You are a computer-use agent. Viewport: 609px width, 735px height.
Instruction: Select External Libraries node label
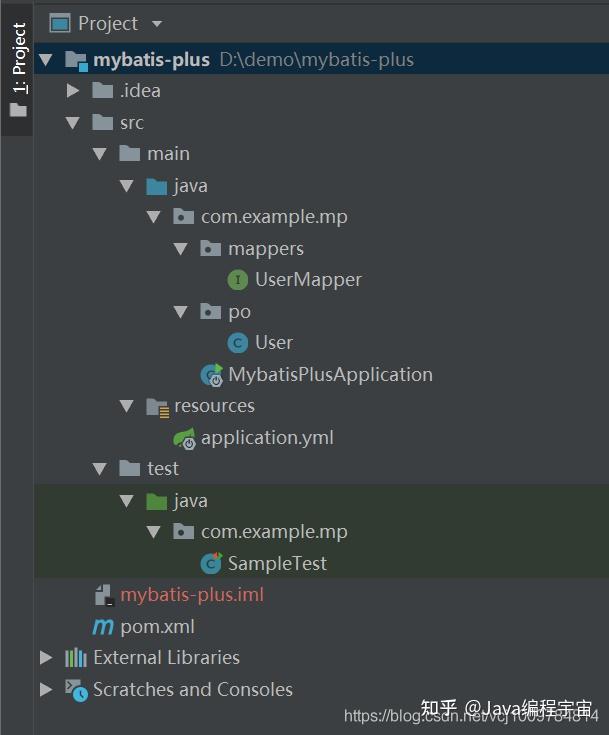(166, 657)
